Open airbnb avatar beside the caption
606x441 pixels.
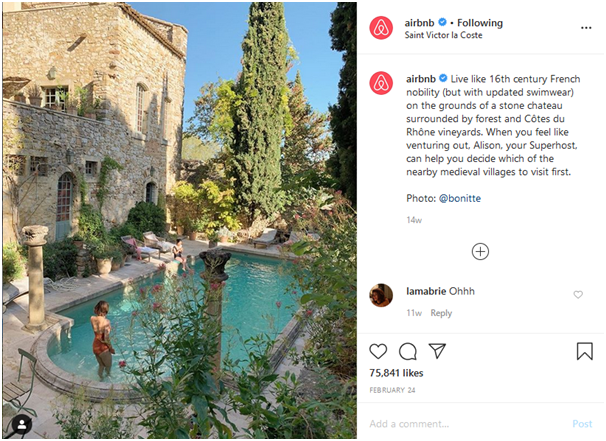click(x=381, y=83)
